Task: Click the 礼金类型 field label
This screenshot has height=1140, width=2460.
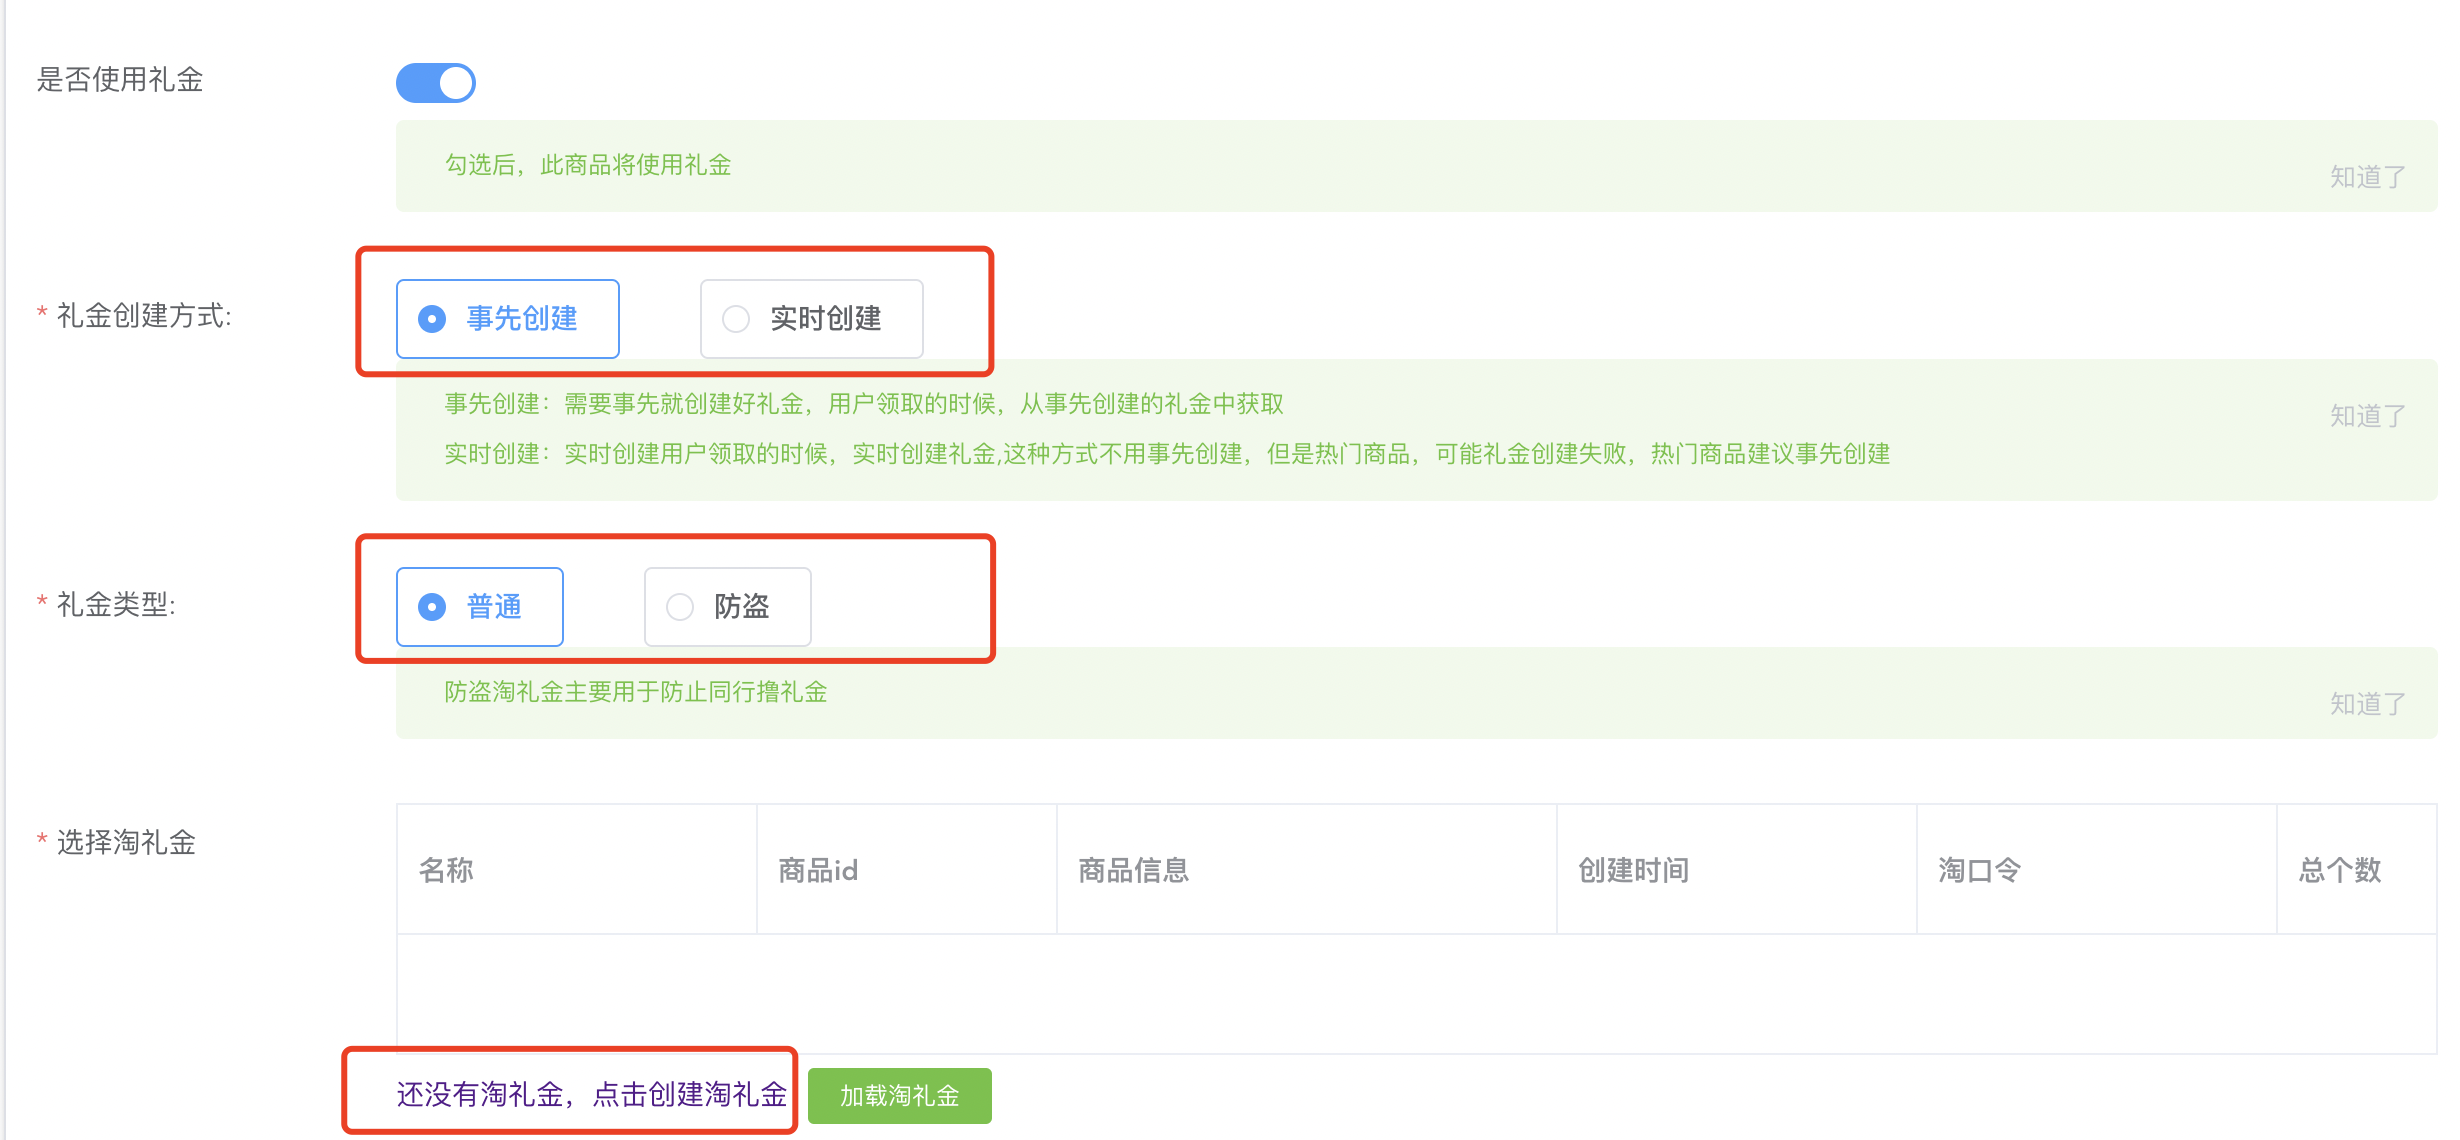Action: 116,604
